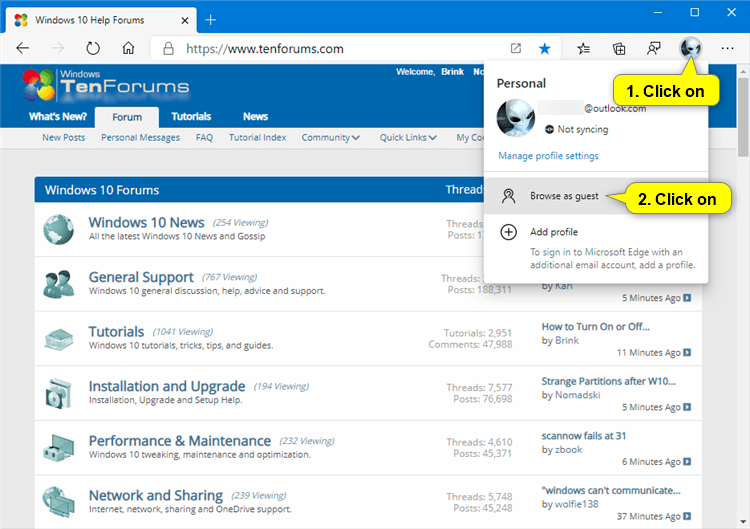Click the Tutorials forum icon
This screenshot has height=529, width=750.
pyautogui.click(x=58, y=339)
